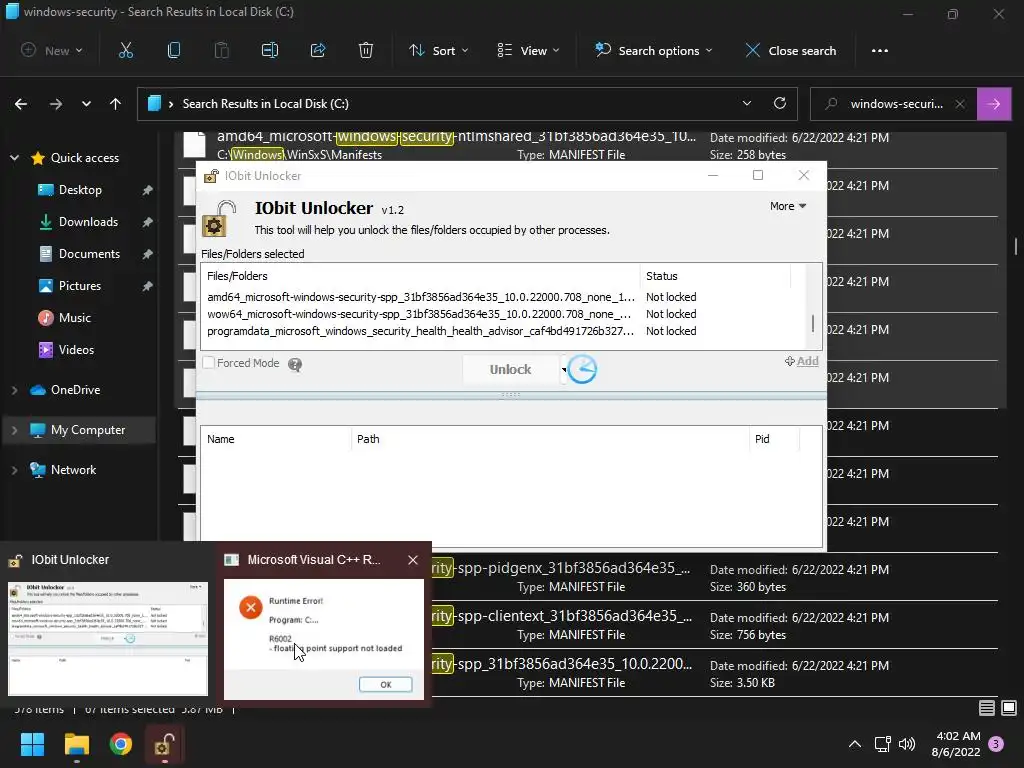The image size is (1024, 768).
Task: Open Documents in Quick access
Action: pyautogui.click(x=89, y=254)
